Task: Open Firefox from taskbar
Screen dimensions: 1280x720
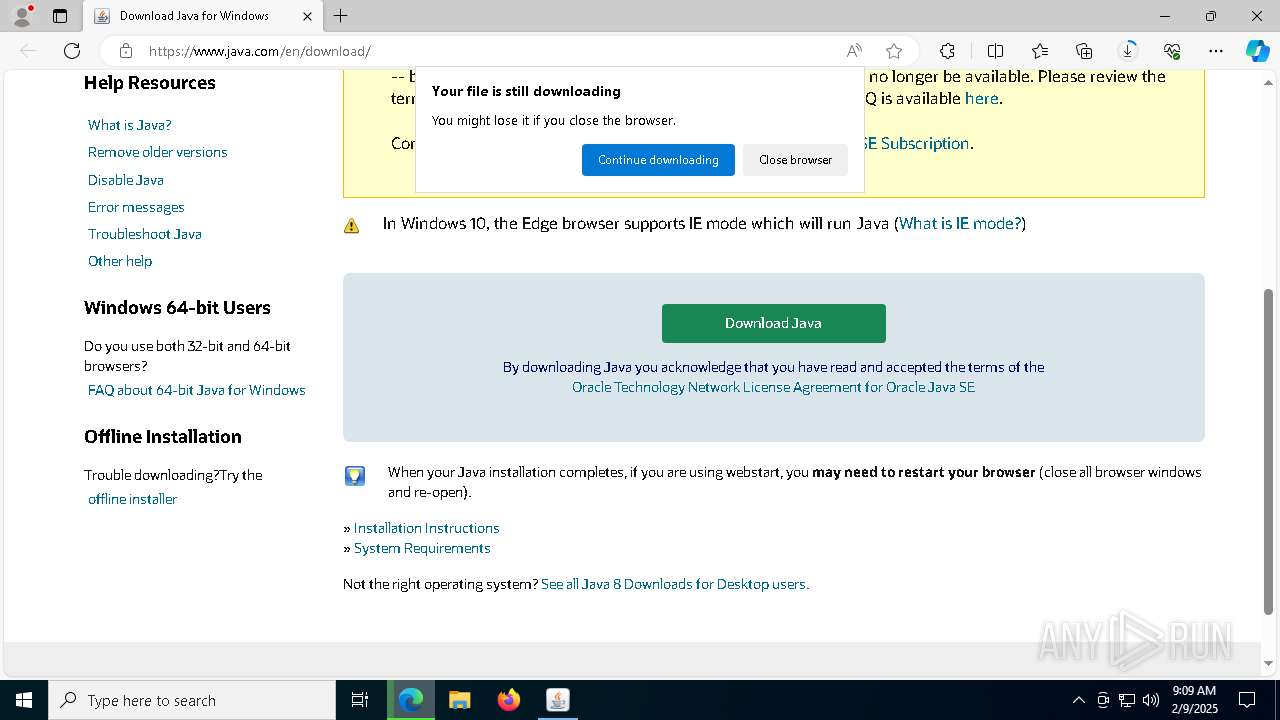Action: 509,700
